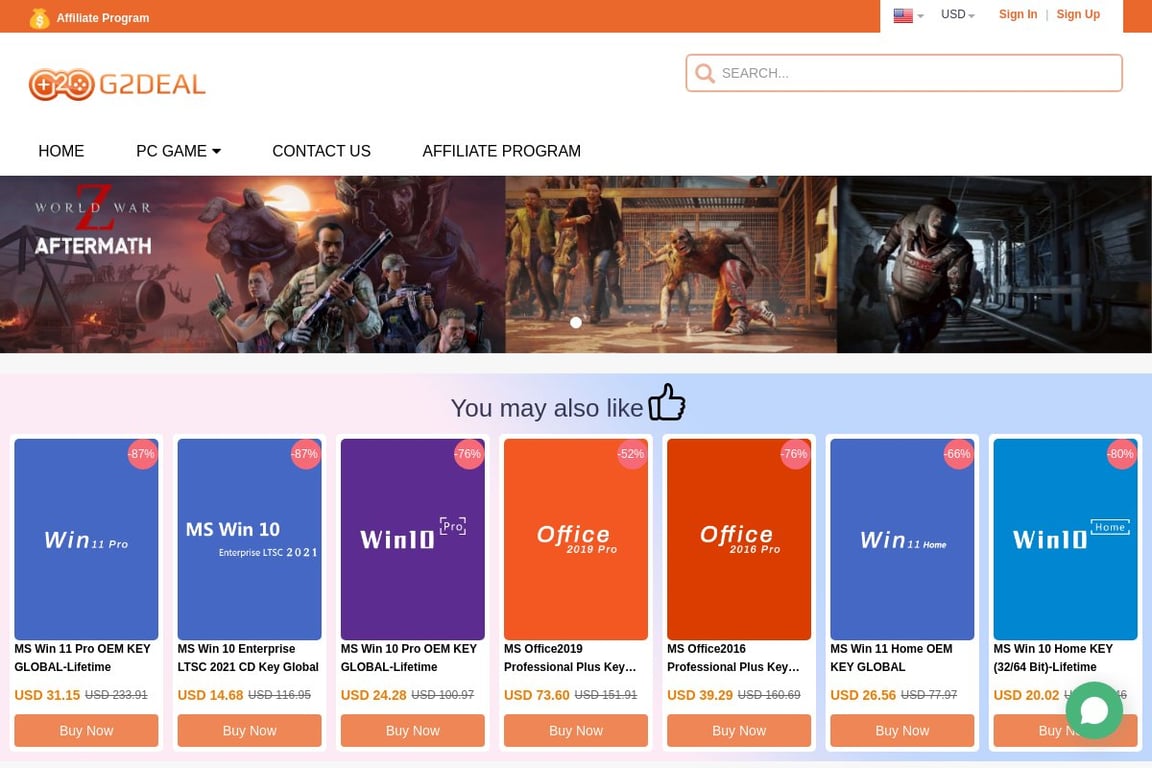Open the Win 11 Home product image
Viewport: 1152px width, 768px height.
[x=901, y=539]
